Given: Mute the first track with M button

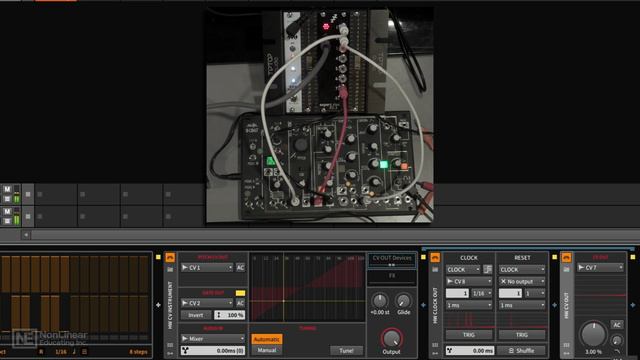Looking at the screenshot, I should [x=7, y=189].
